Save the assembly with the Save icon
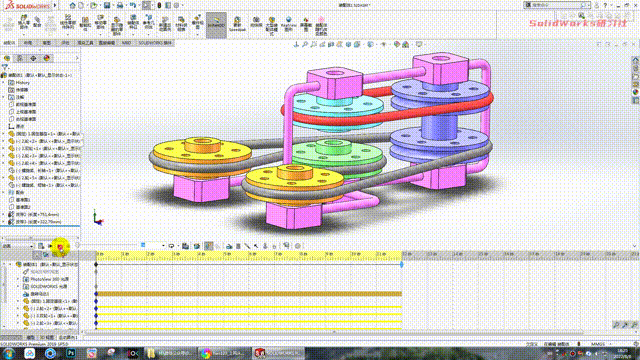The image size is (640, 360). 107,5
